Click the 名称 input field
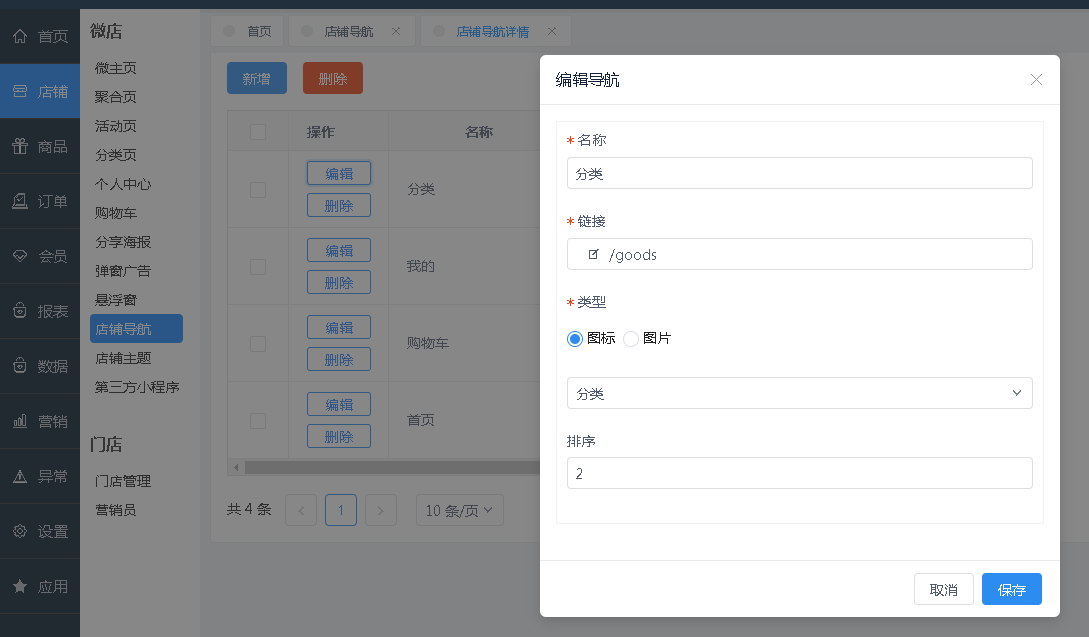The width and height of the screenshot is (1089, 637). tap(799, 173)
